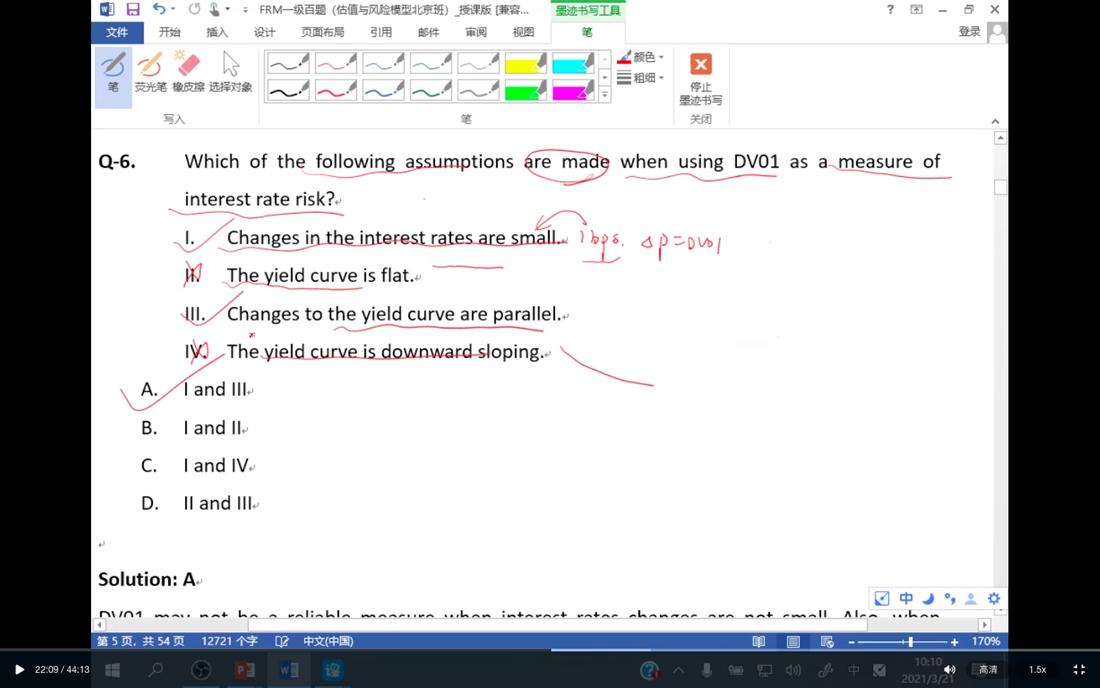
Task: Collapse the ribbon with the chevron
Action: 995,121
